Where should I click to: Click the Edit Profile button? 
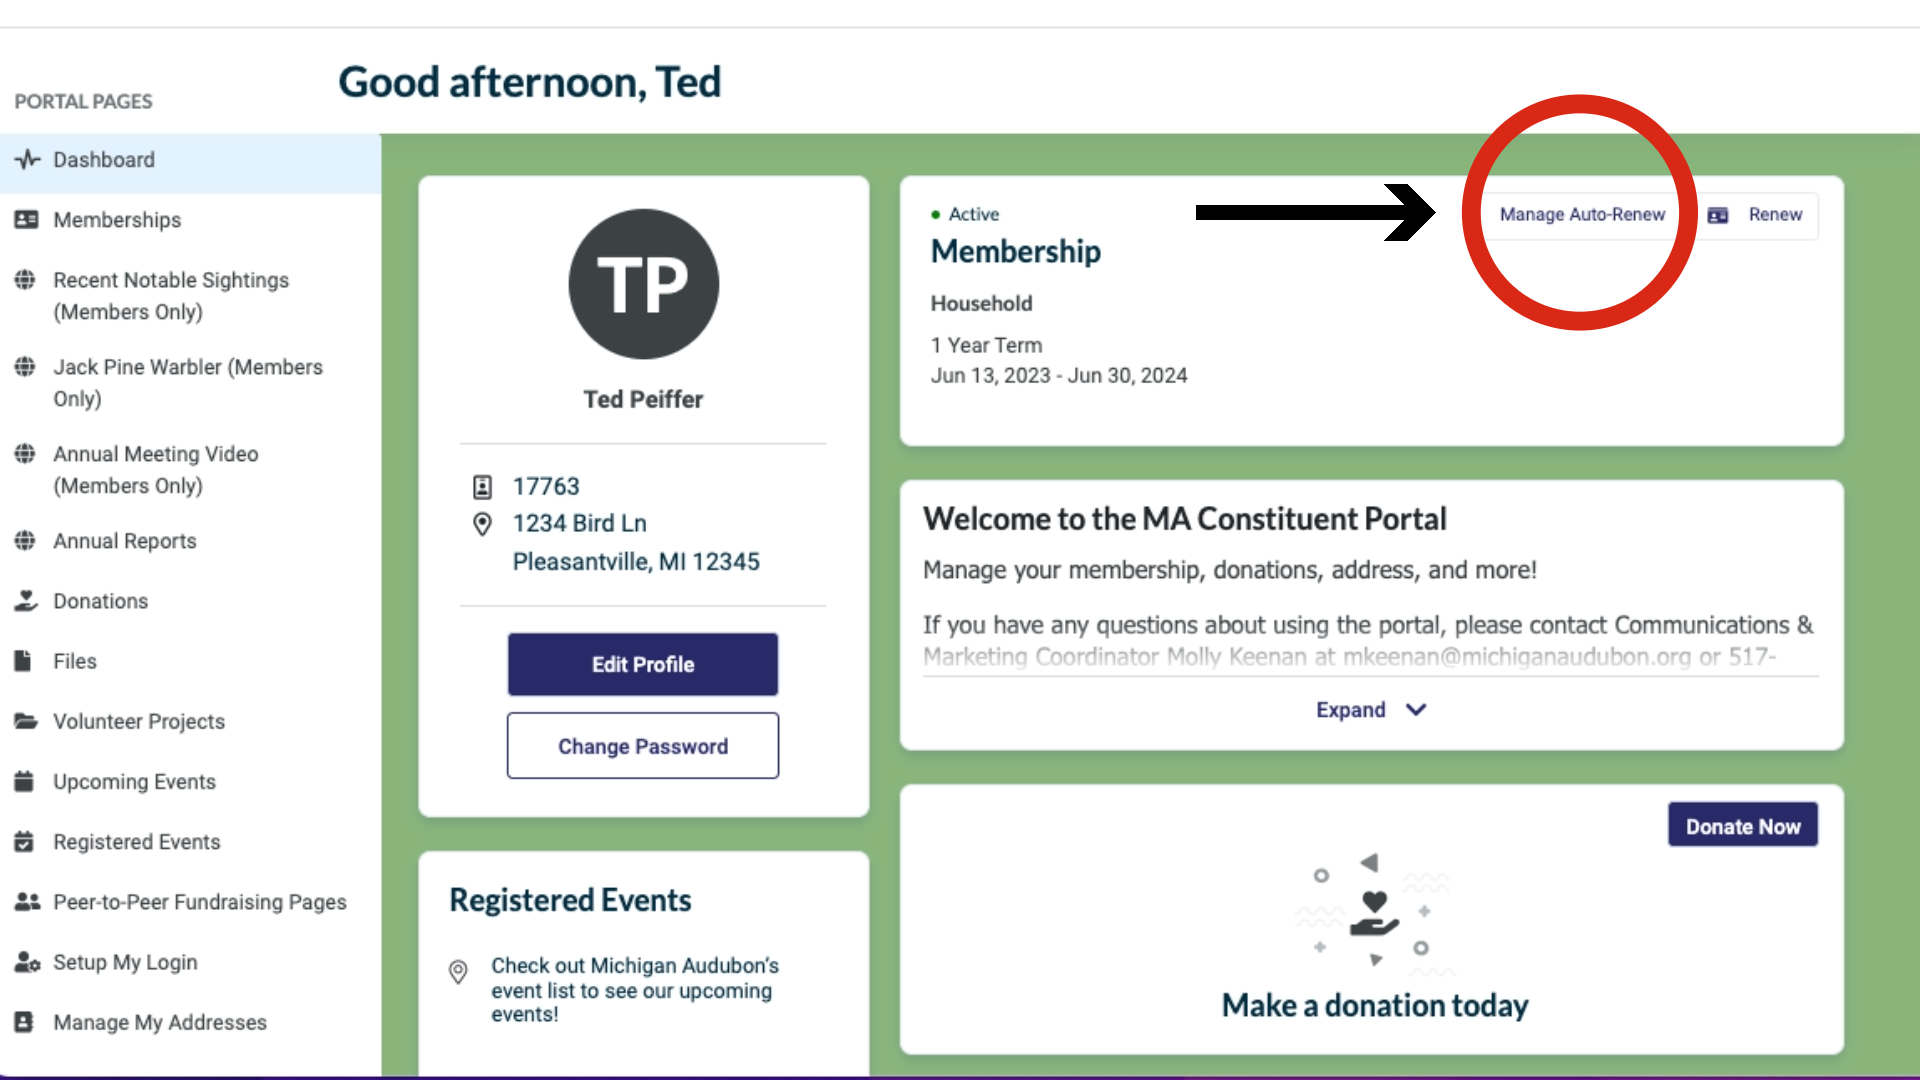pyautogui.click(x=643, y=664)
